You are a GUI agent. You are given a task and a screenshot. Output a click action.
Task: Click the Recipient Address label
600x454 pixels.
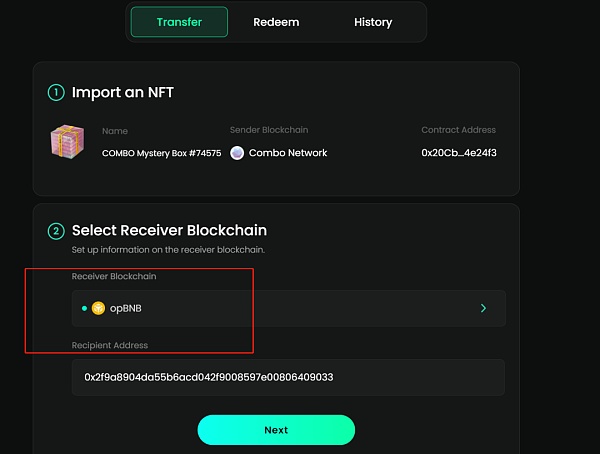tap(110, 345)
